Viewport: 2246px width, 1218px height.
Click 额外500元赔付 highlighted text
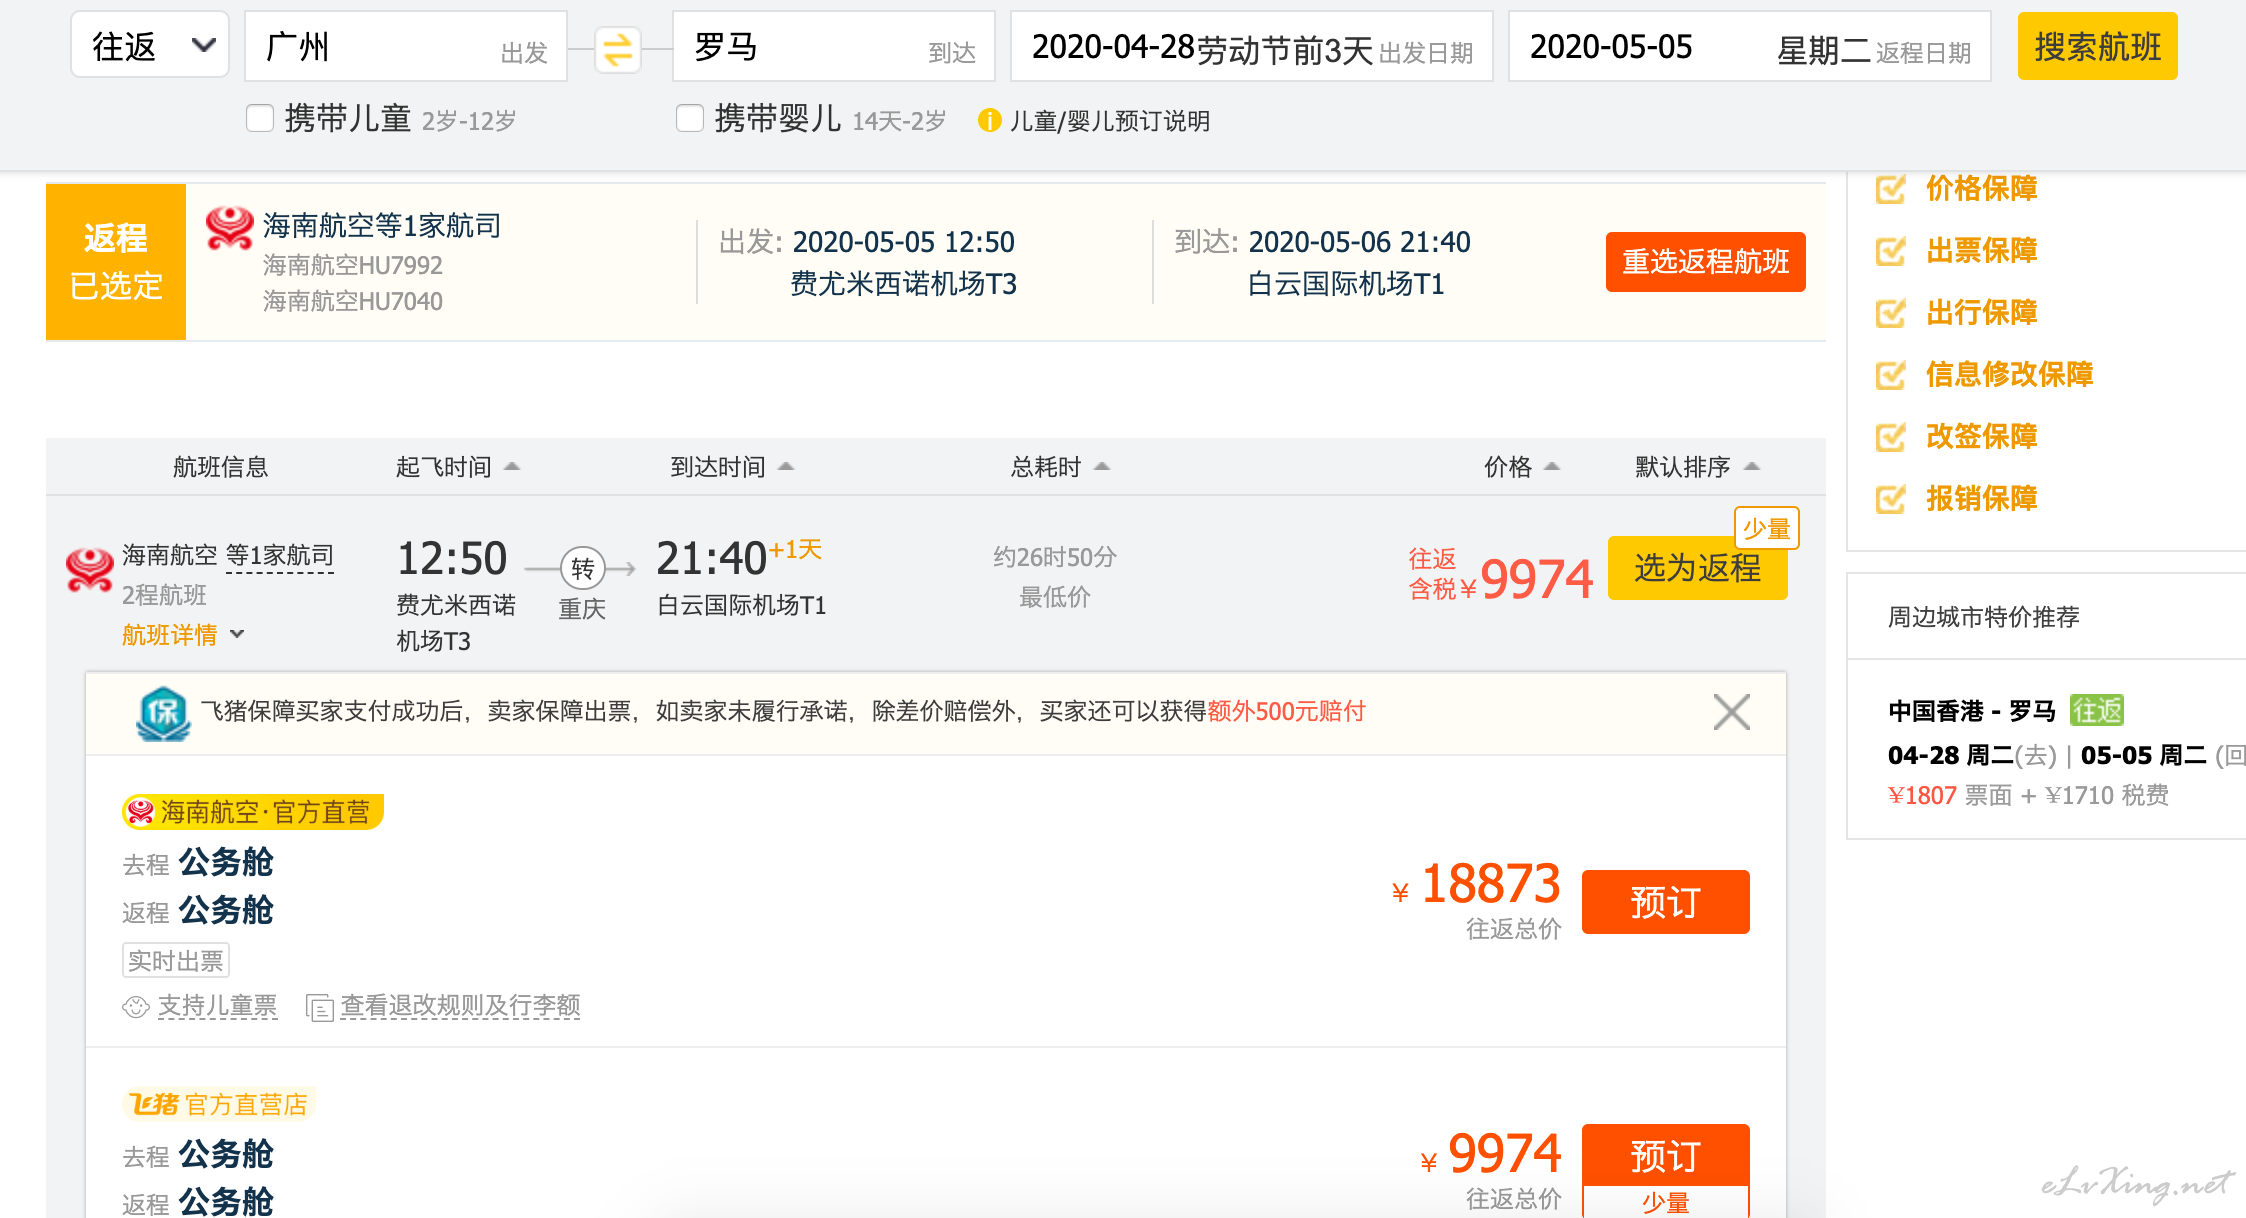1286,711
